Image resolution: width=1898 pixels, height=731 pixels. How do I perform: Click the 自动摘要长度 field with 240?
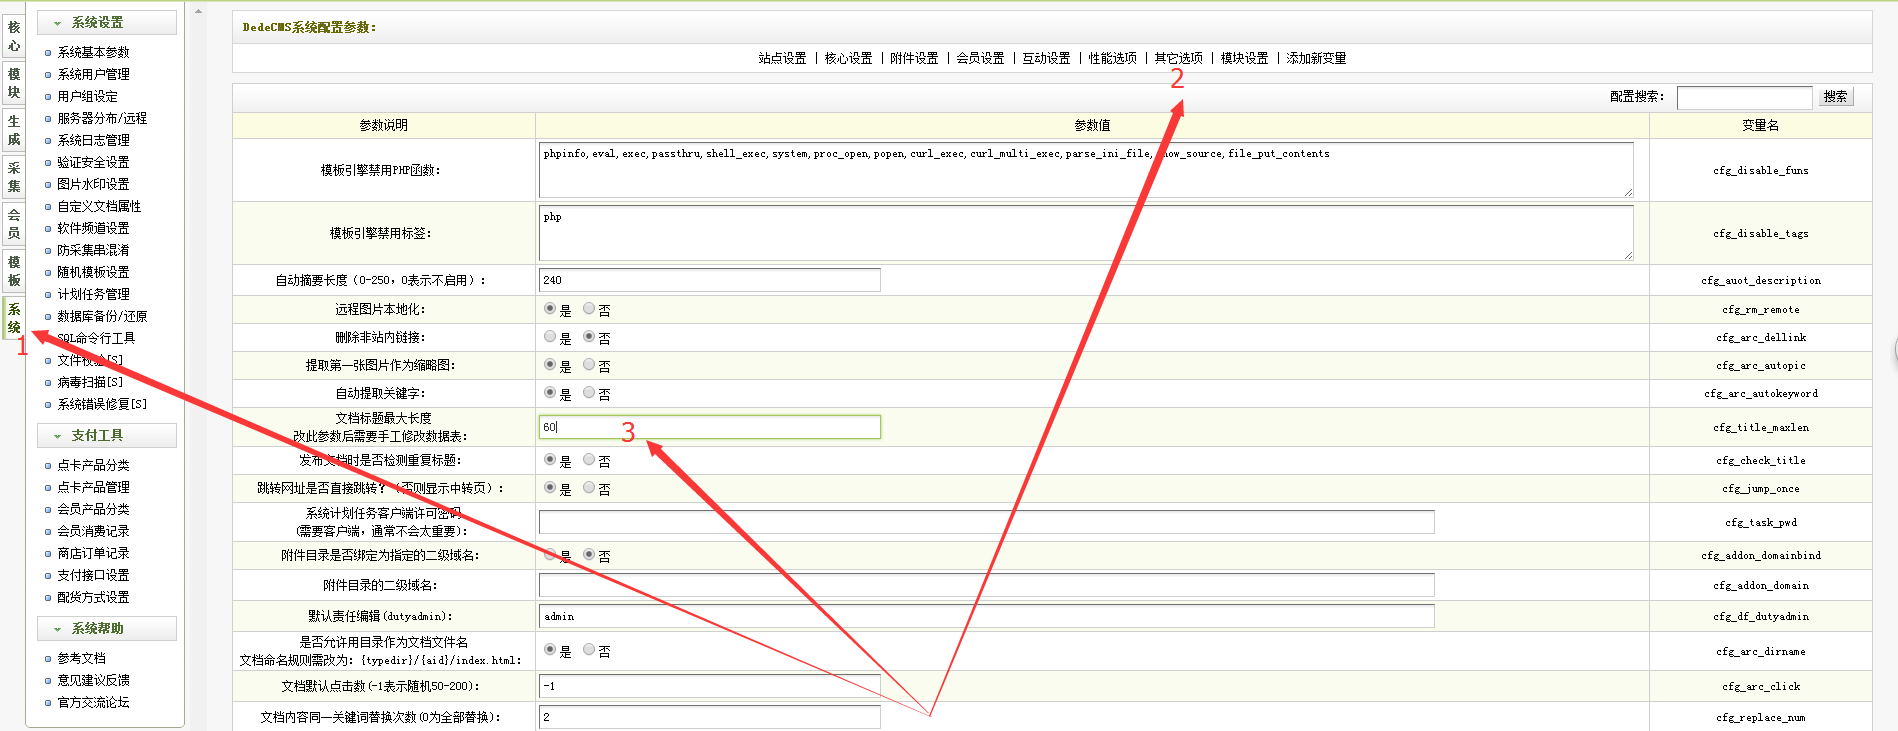point(710,280)
